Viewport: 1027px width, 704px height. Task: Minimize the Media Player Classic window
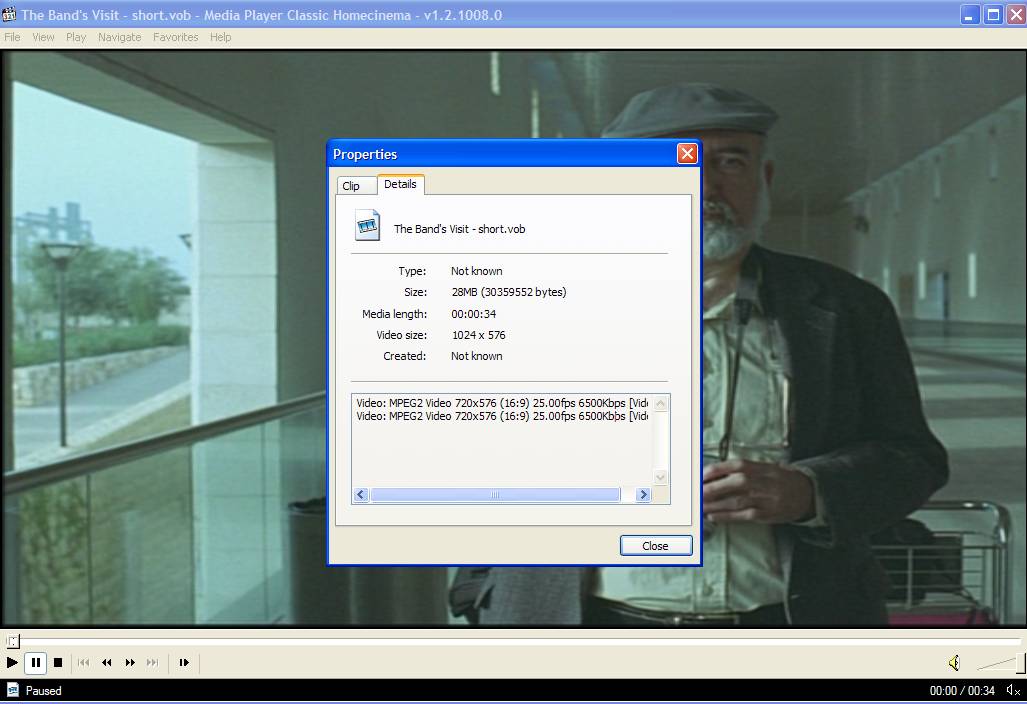point(970,14)
